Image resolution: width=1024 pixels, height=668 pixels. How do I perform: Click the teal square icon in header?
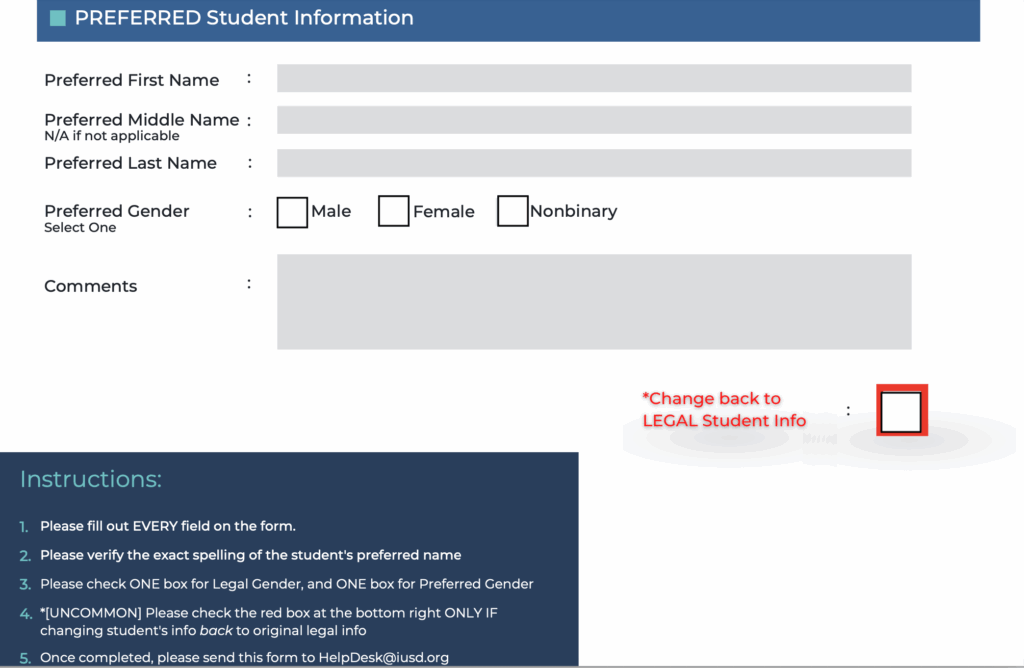click(57, 18)
